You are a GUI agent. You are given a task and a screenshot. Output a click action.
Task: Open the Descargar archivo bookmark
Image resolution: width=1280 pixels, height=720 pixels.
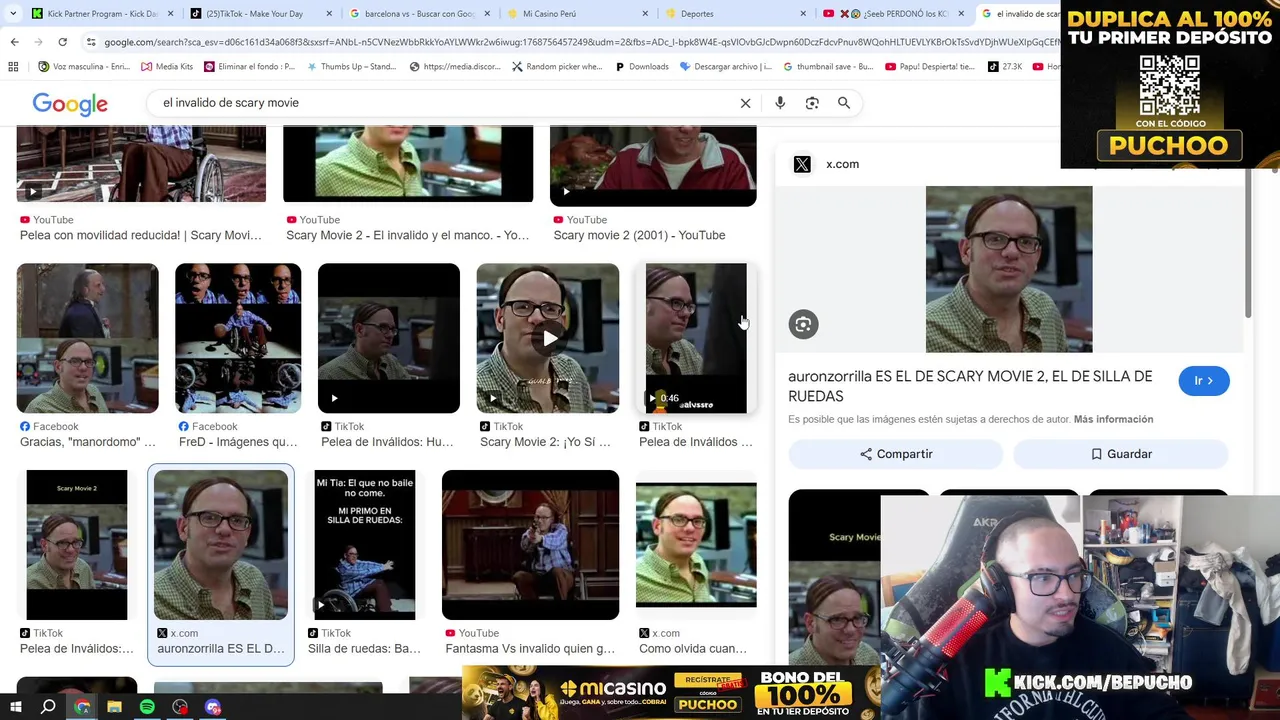click(726, 67)
